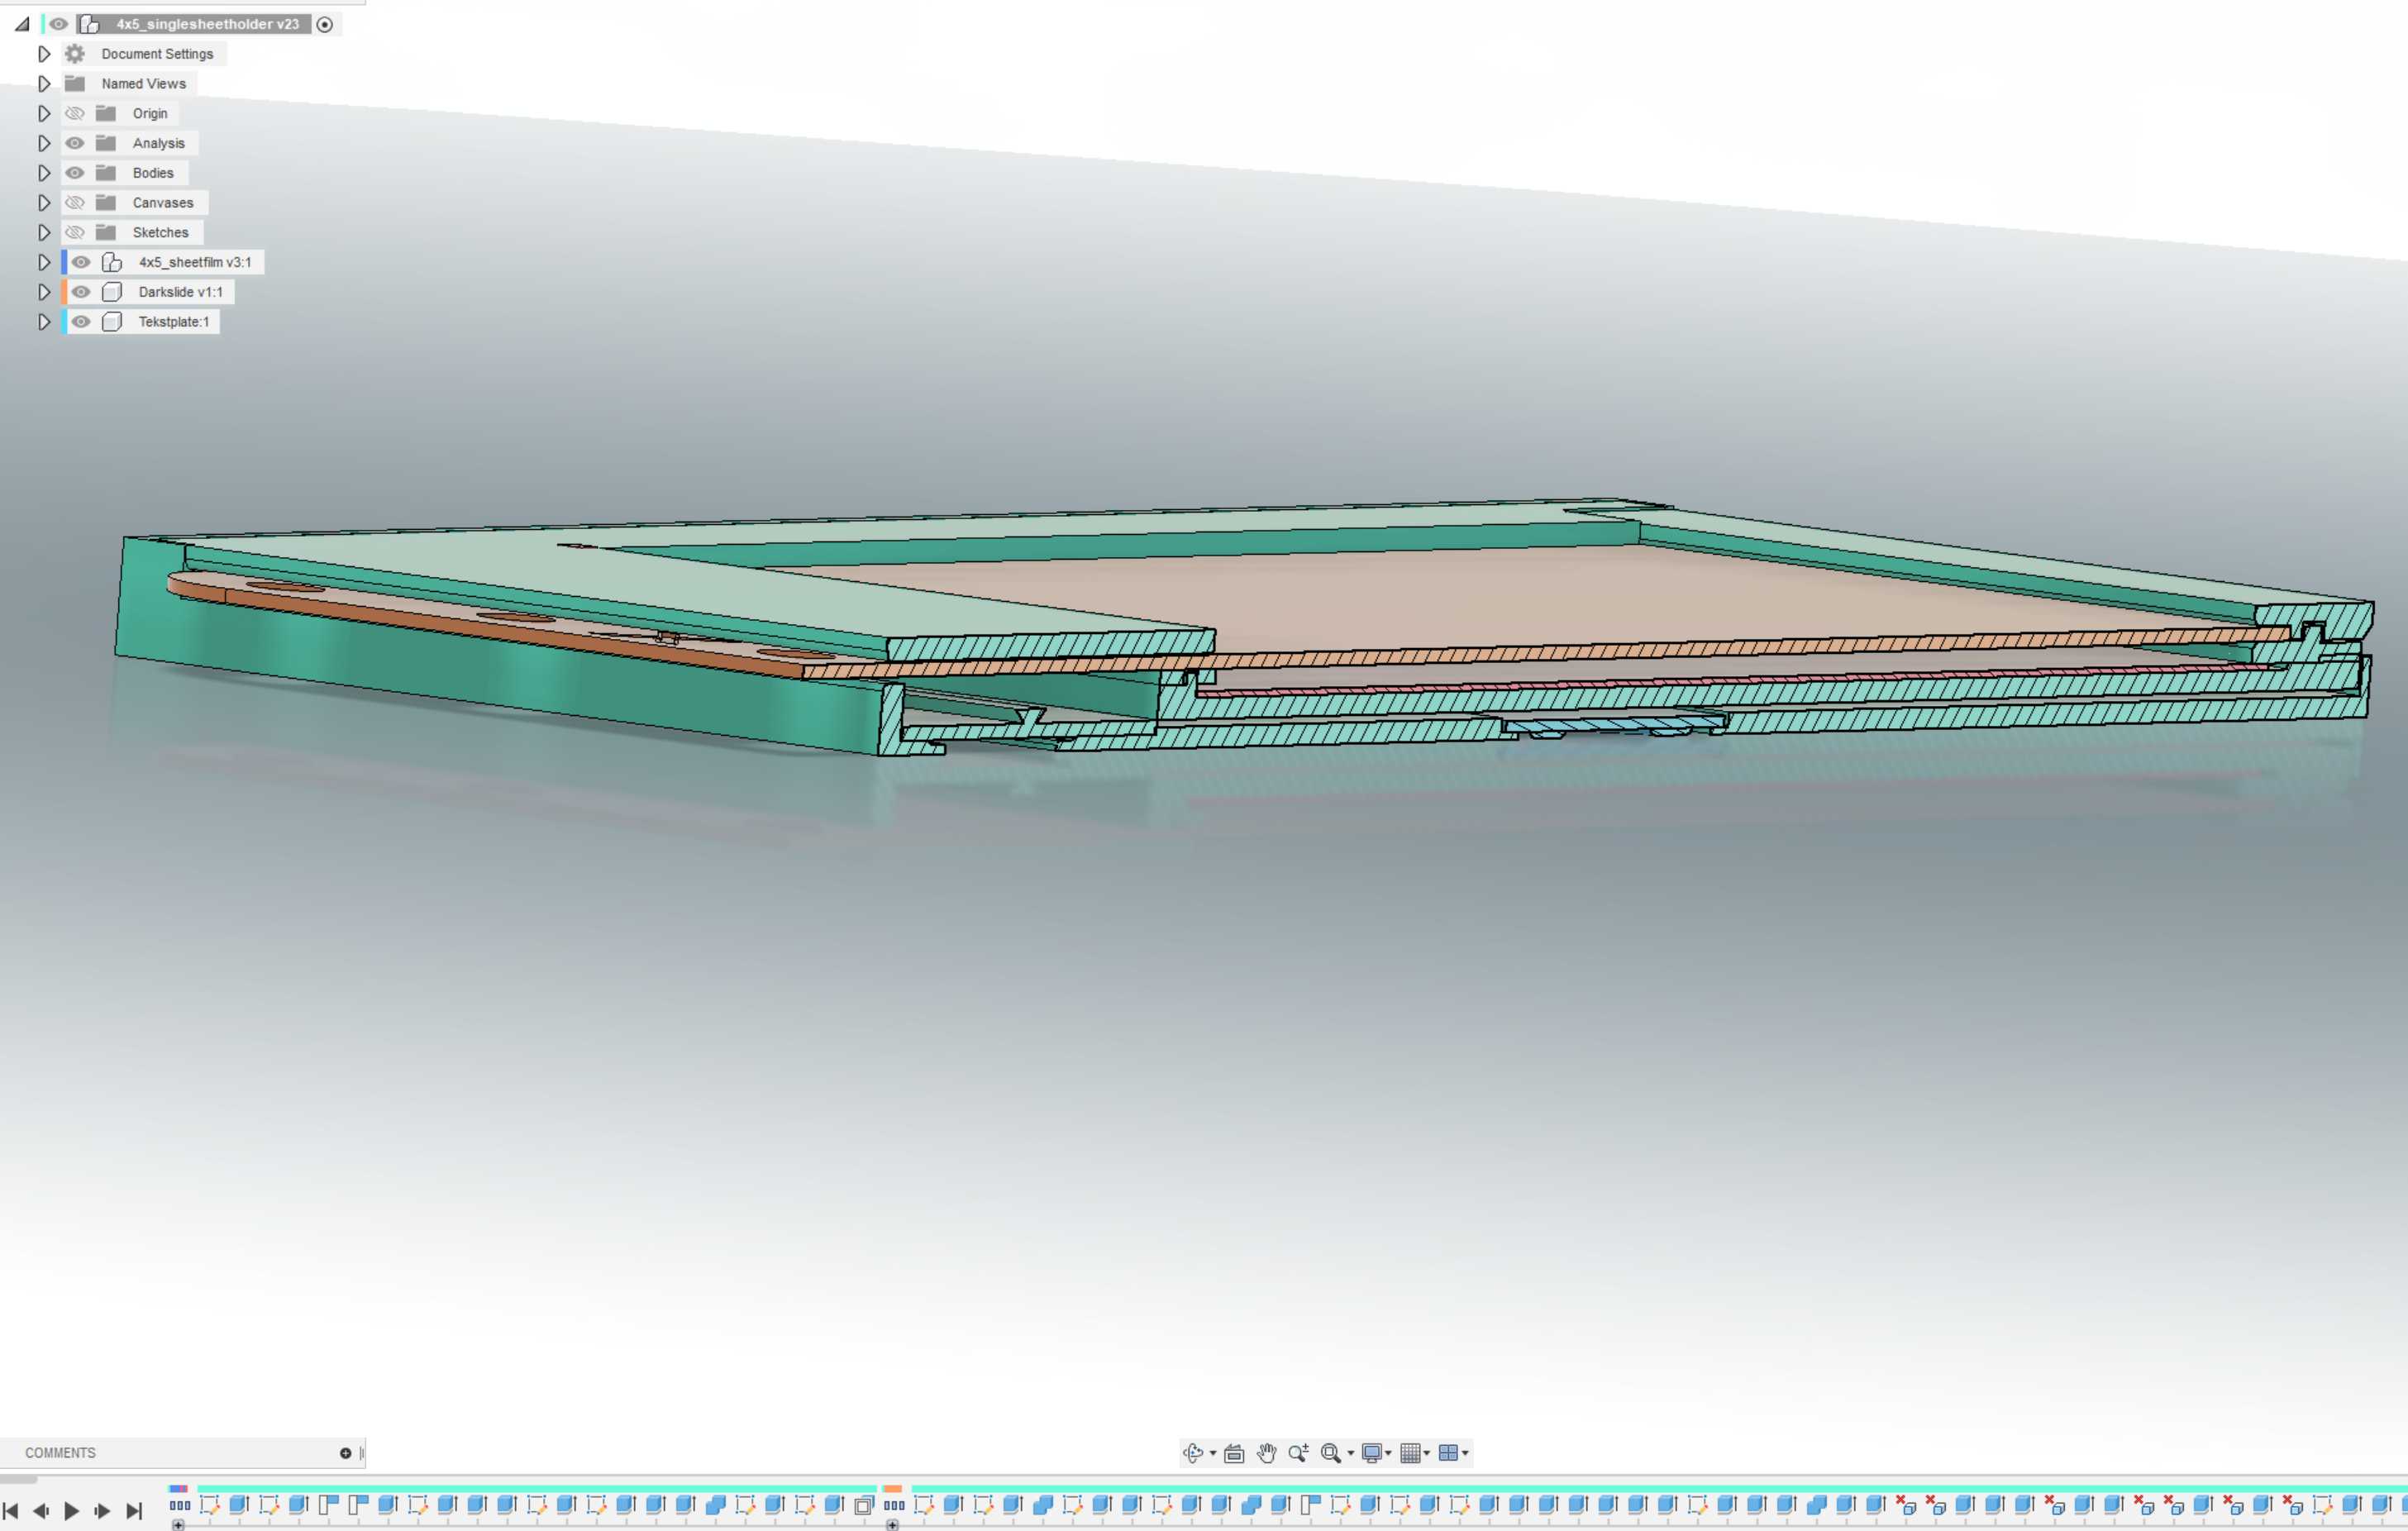Toggle visibility of the root component
This screenshot has height=1531, width=2408.
click(x=59, y=24)
